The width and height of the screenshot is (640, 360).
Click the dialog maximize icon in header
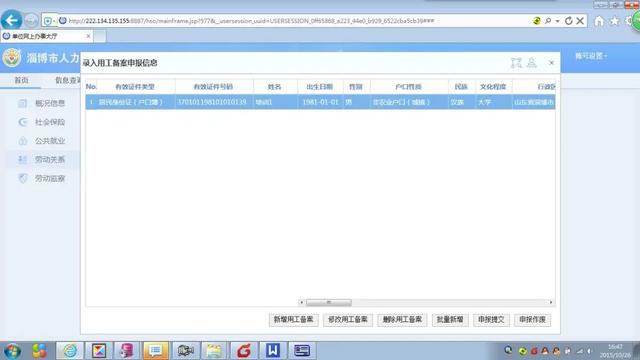[516, 63]
